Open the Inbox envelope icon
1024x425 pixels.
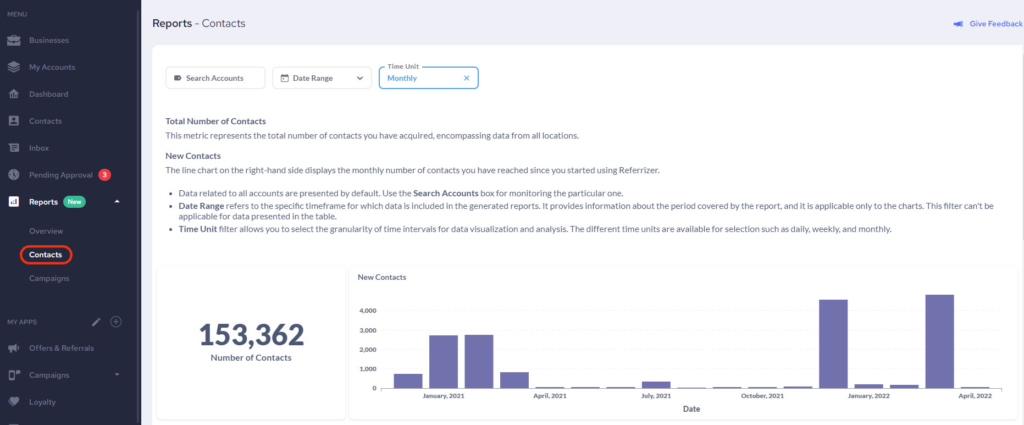click(14, 148)
